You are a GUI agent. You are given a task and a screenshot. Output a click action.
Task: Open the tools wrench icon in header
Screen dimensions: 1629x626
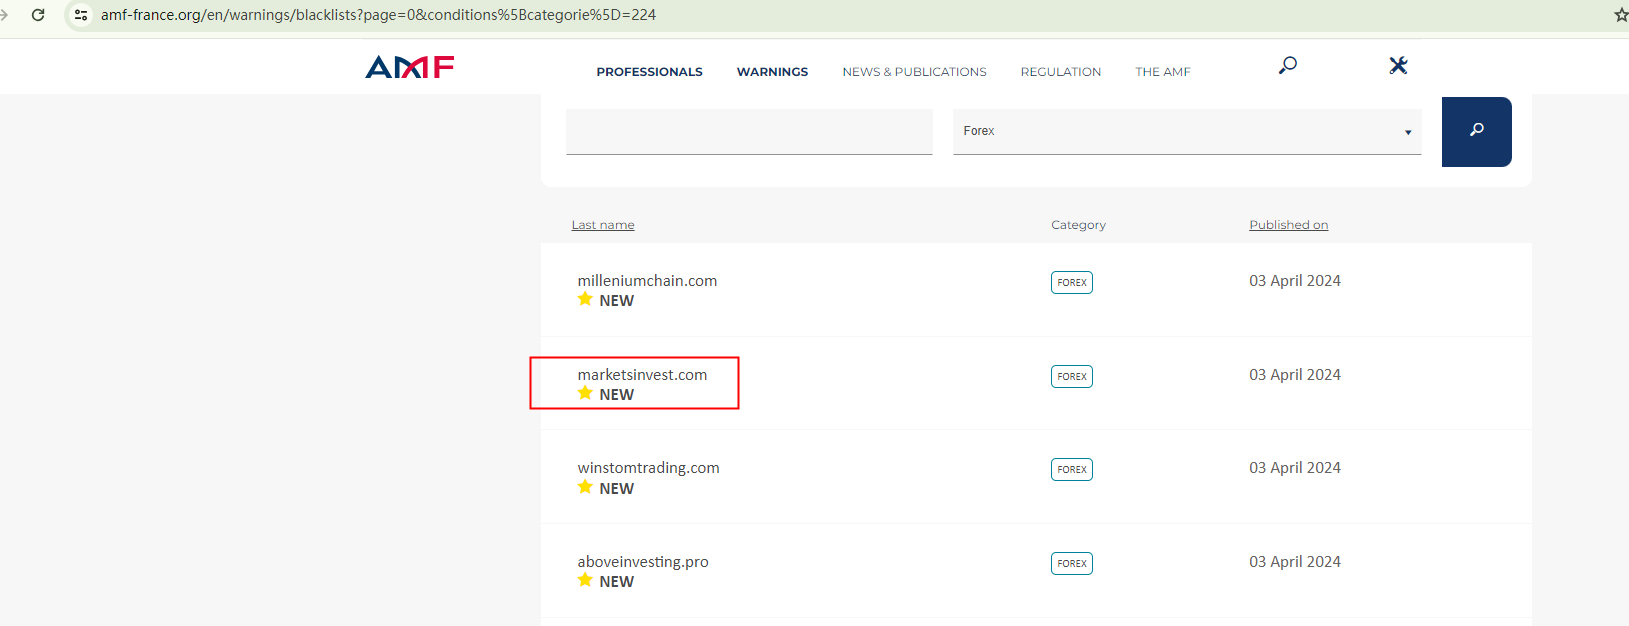(1398, 65)
